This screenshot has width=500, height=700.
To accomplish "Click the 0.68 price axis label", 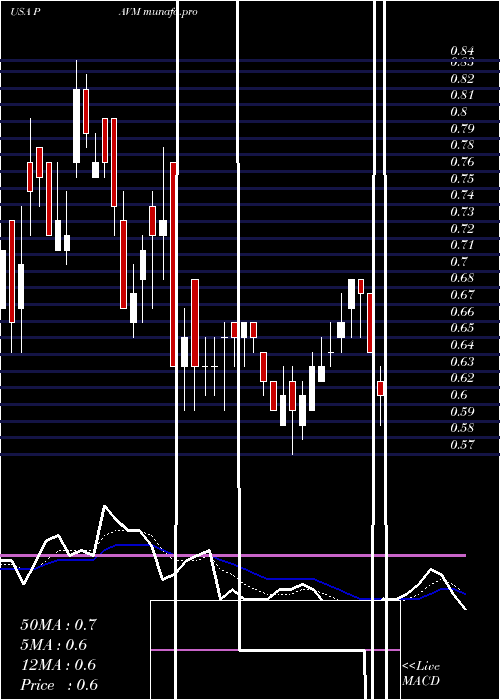I will (x=462, y=278).
